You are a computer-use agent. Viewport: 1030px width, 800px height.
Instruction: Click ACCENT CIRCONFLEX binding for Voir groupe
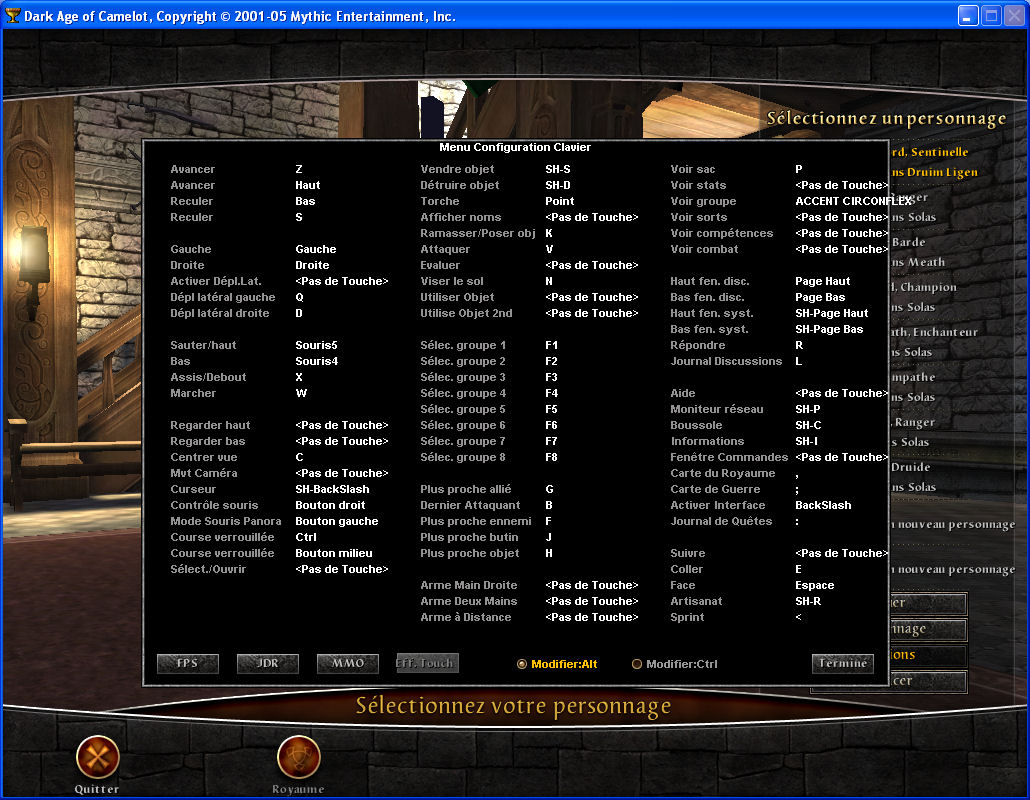pos(854,201)
